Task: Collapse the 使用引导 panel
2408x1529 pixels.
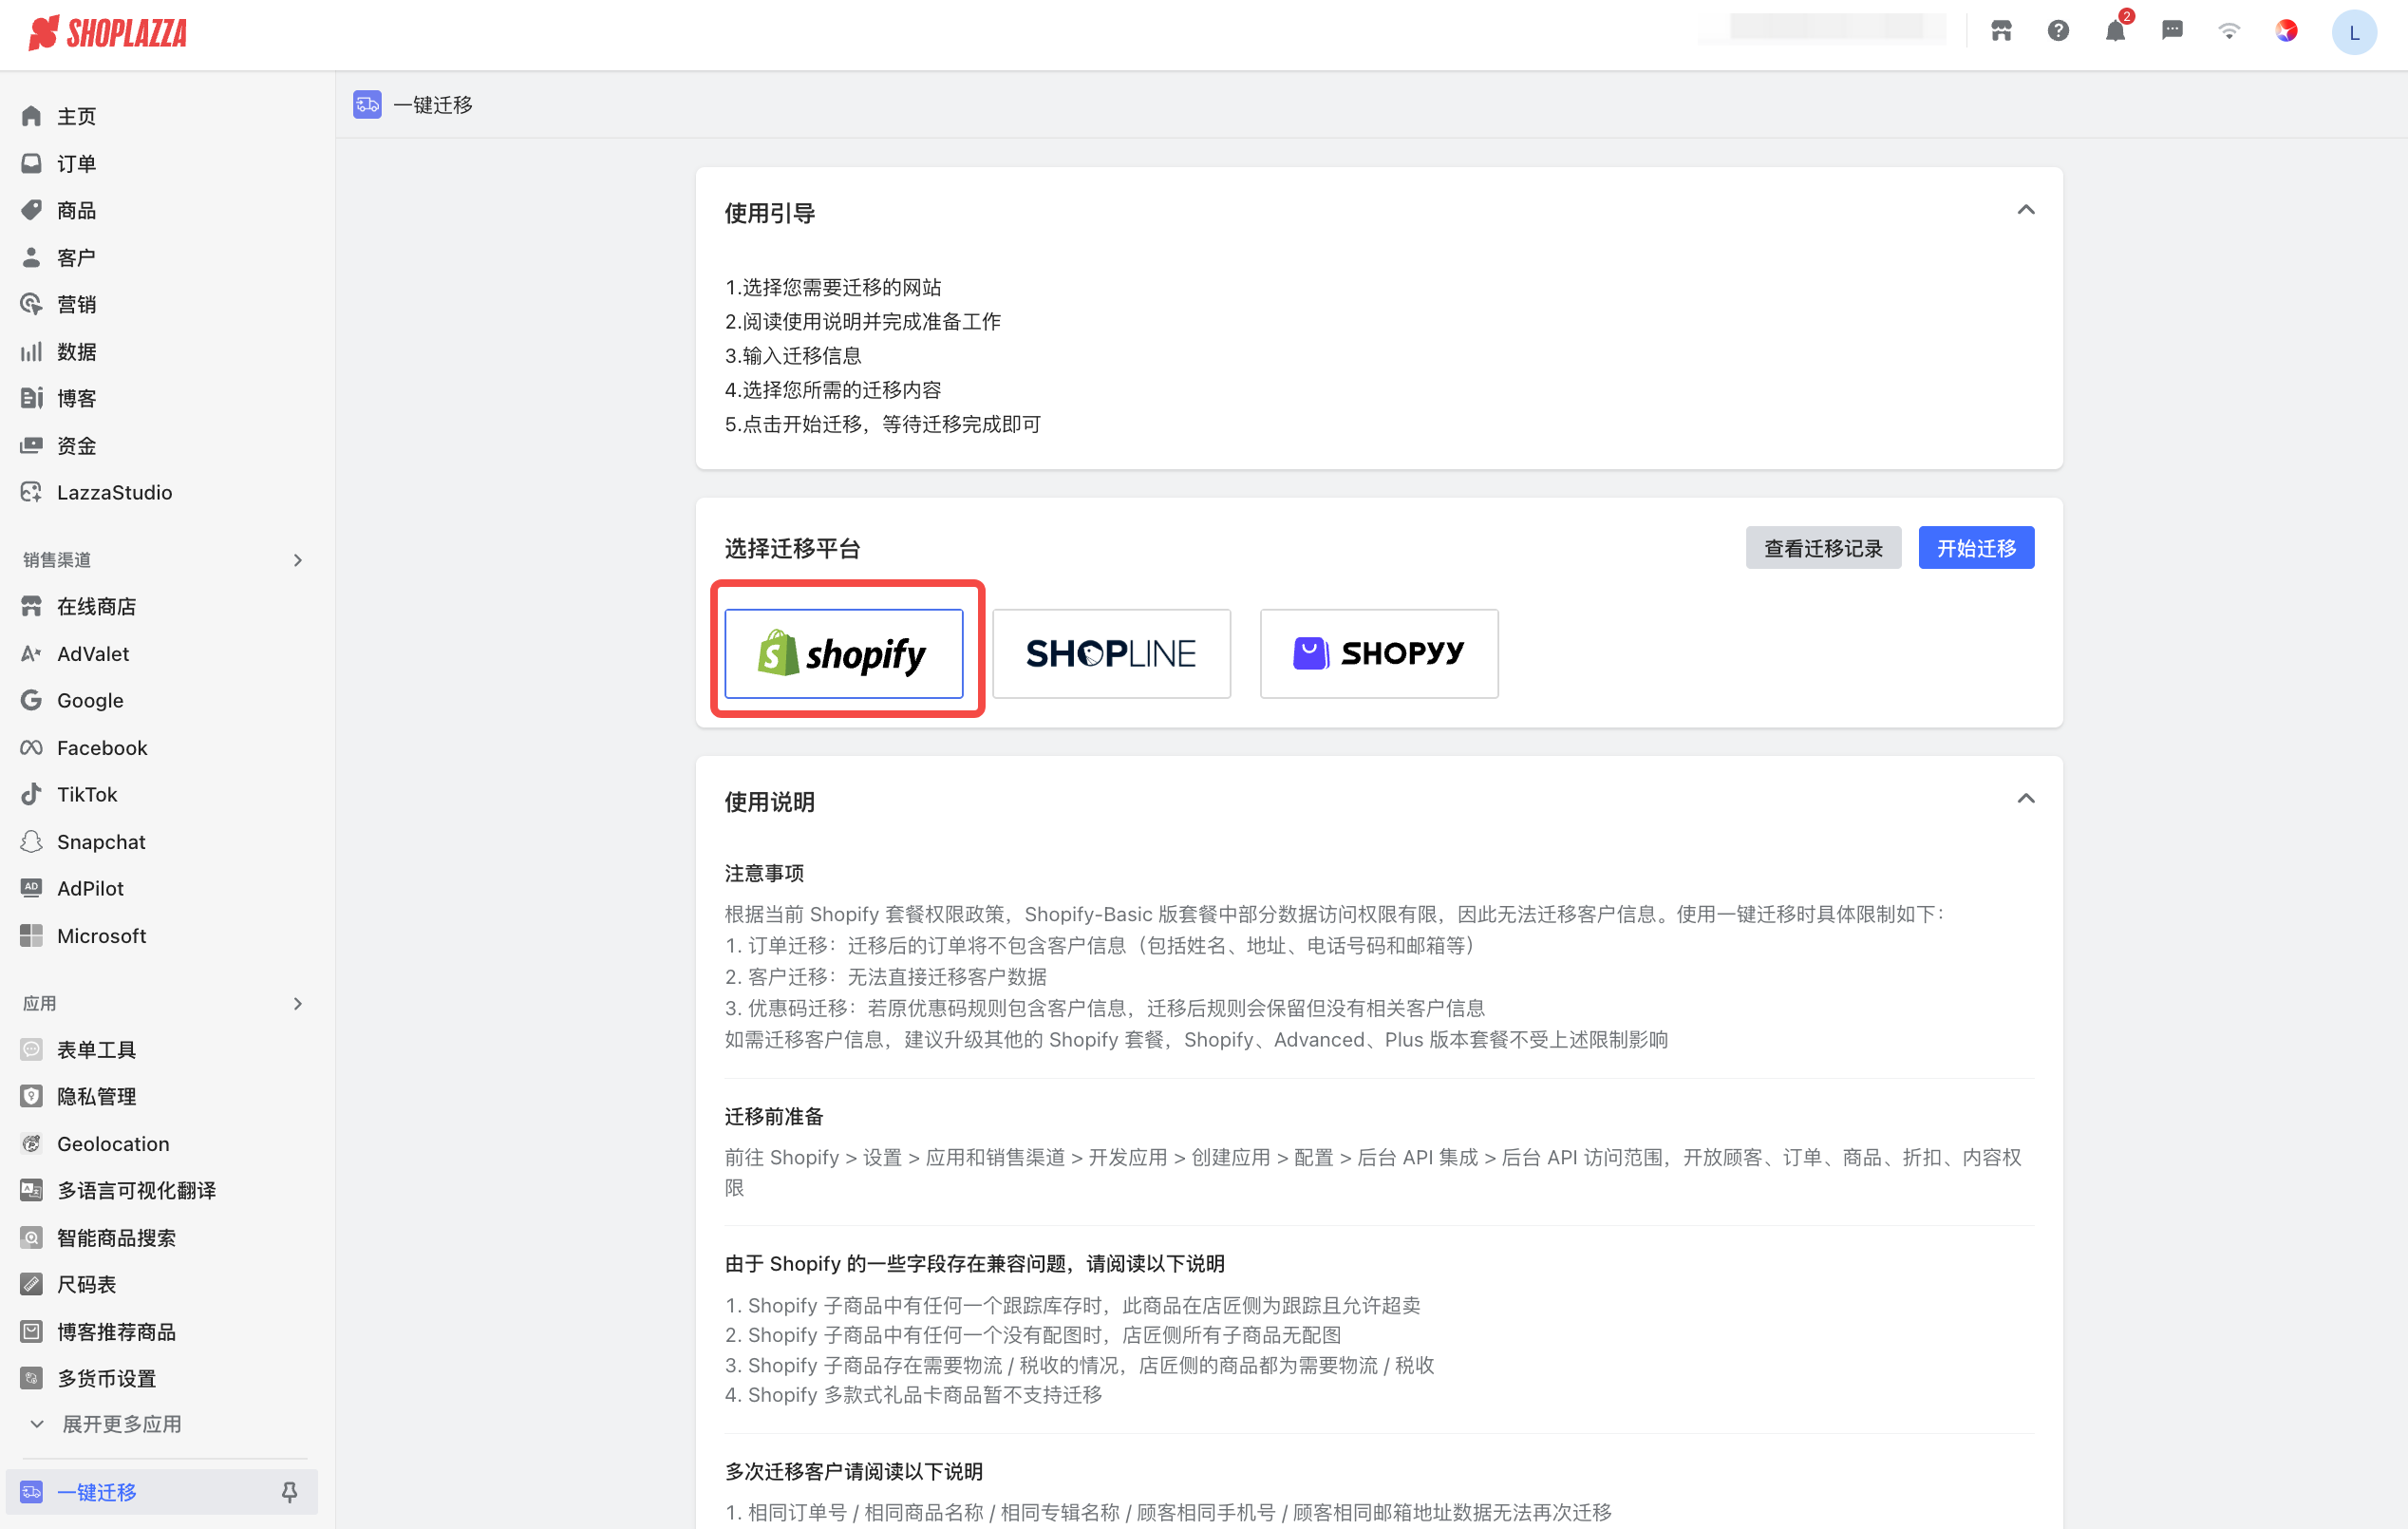Action: click(x=2025, y=210)
